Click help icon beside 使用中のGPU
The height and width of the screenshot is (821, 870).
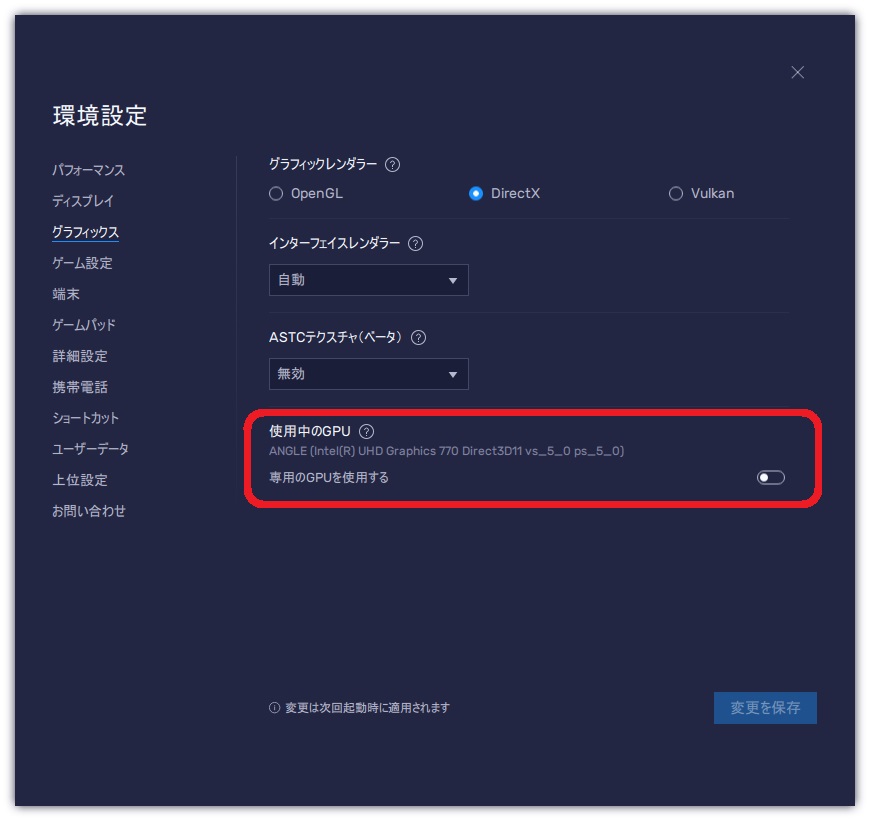367,431
